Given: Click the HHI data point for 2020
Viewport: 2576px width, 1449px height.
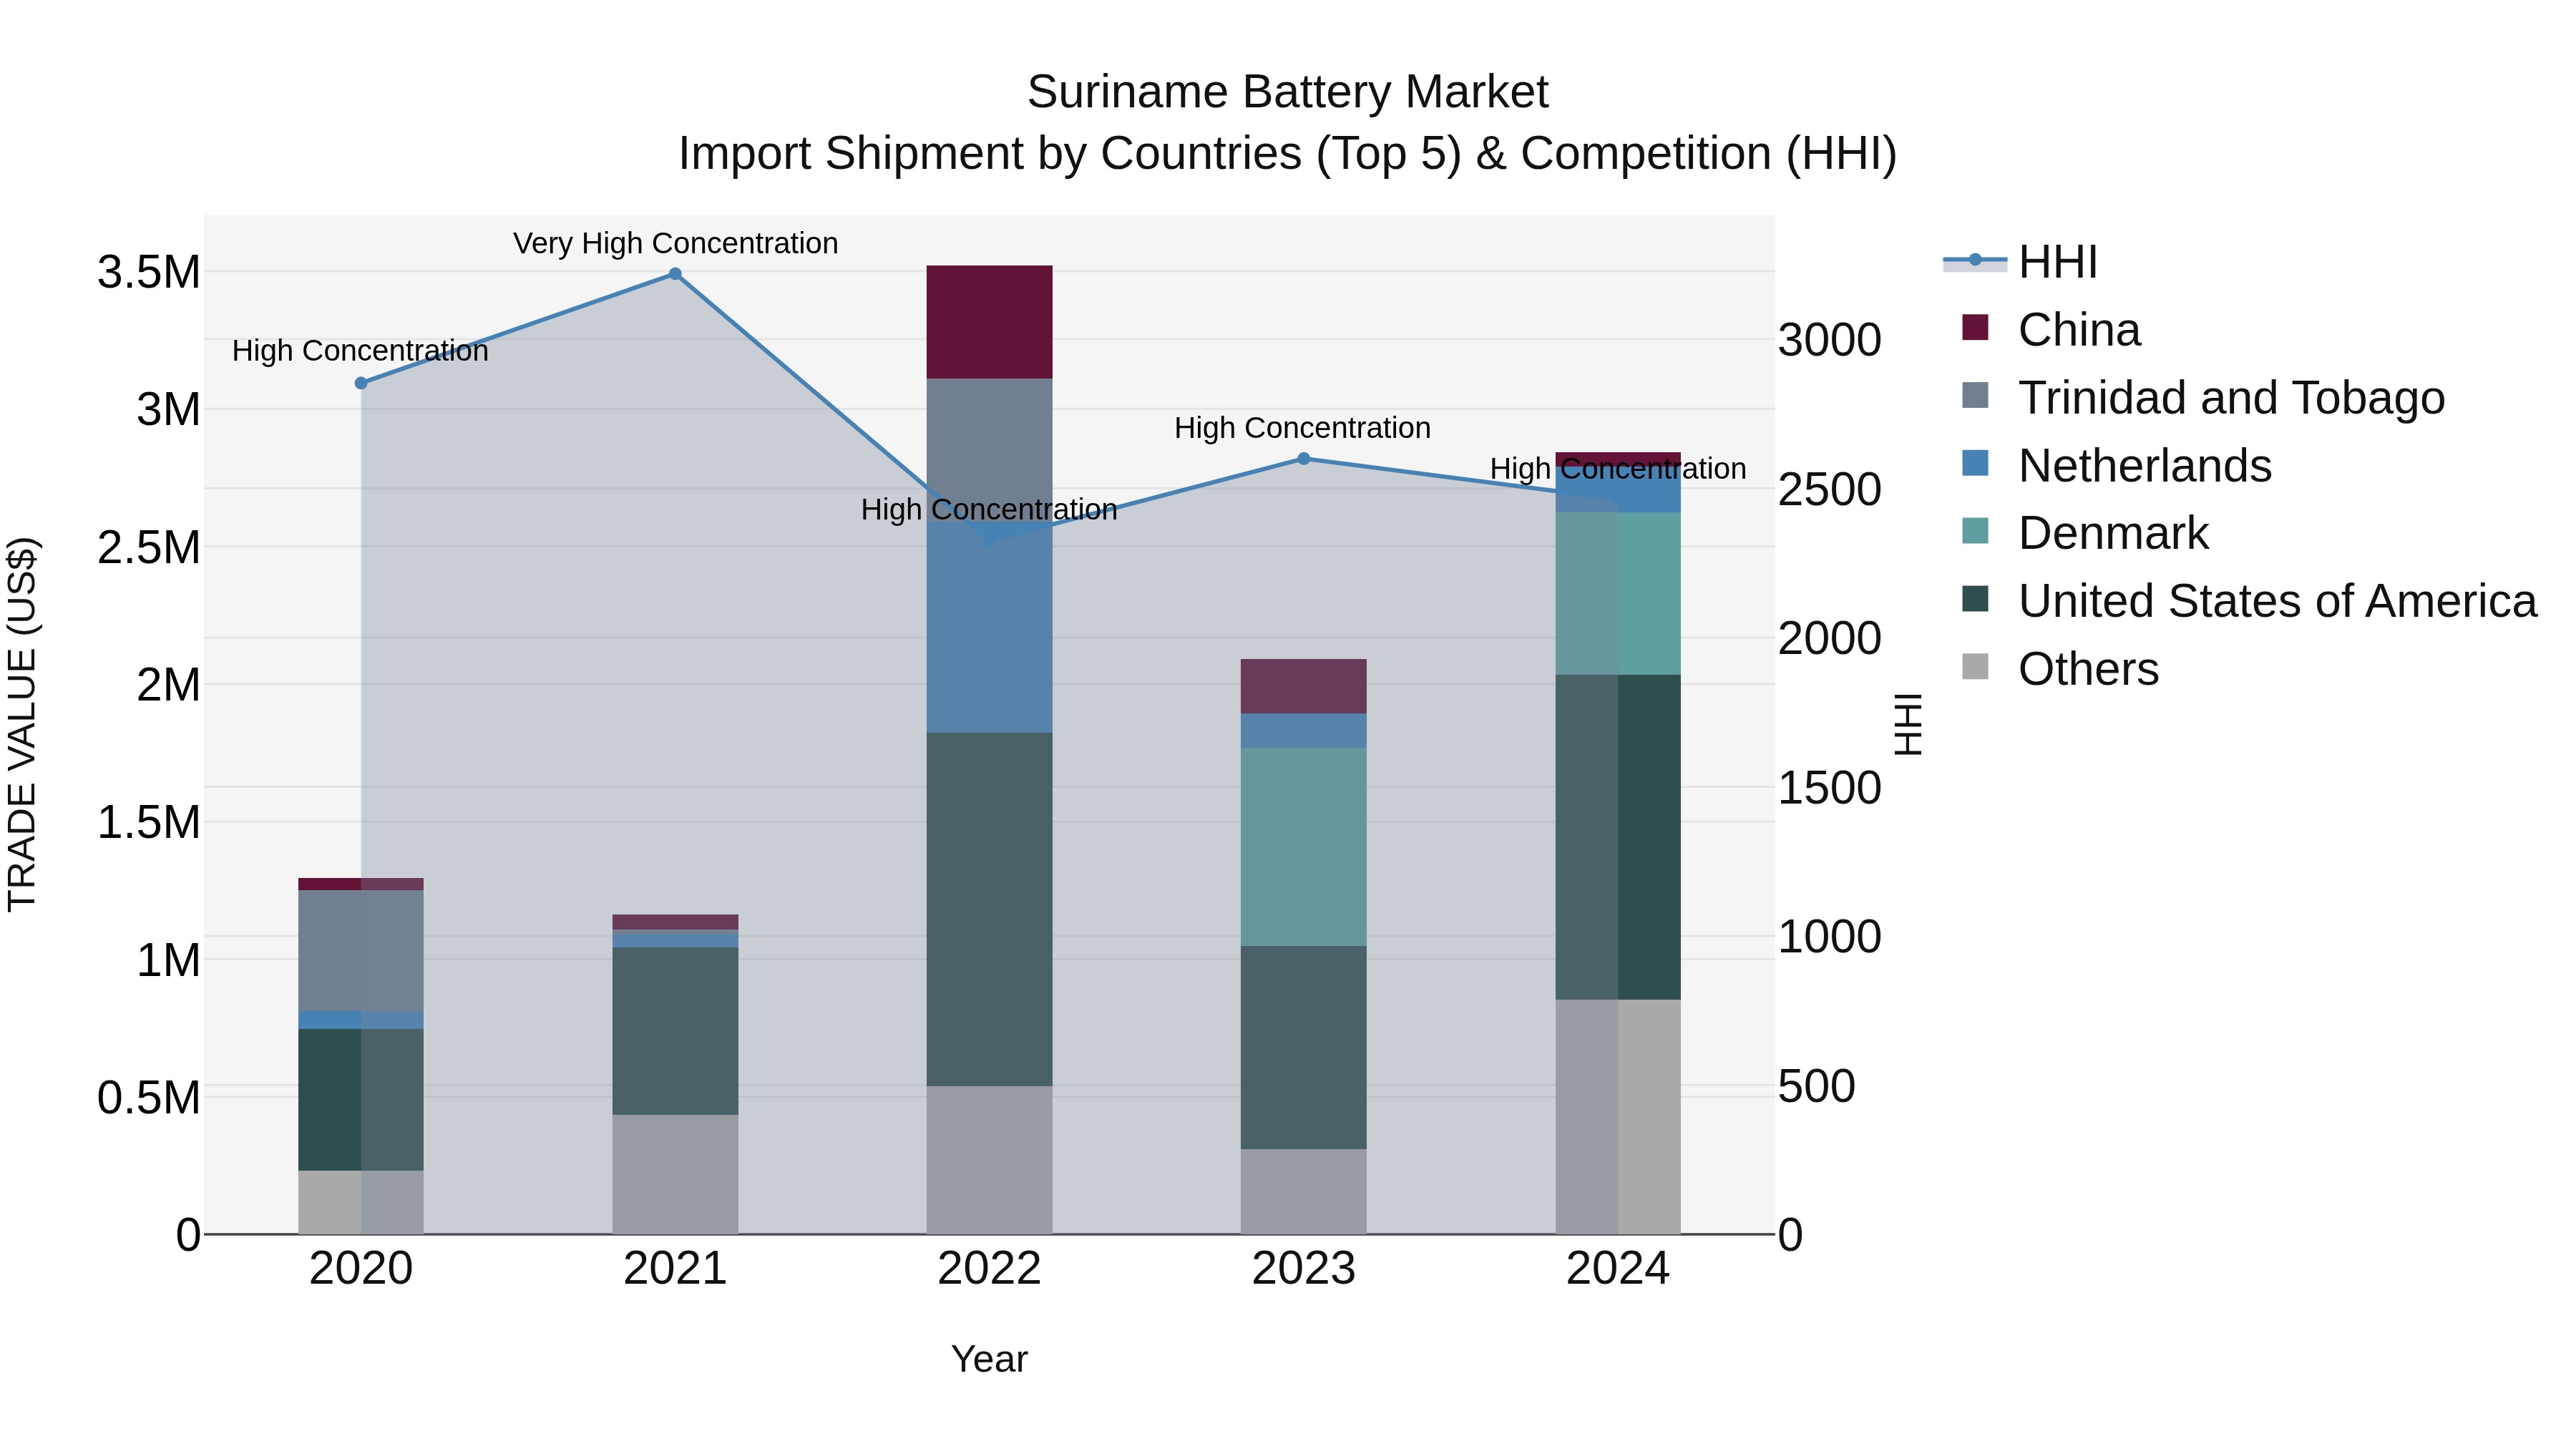Looking at the screenshot, I should (361, 383).
